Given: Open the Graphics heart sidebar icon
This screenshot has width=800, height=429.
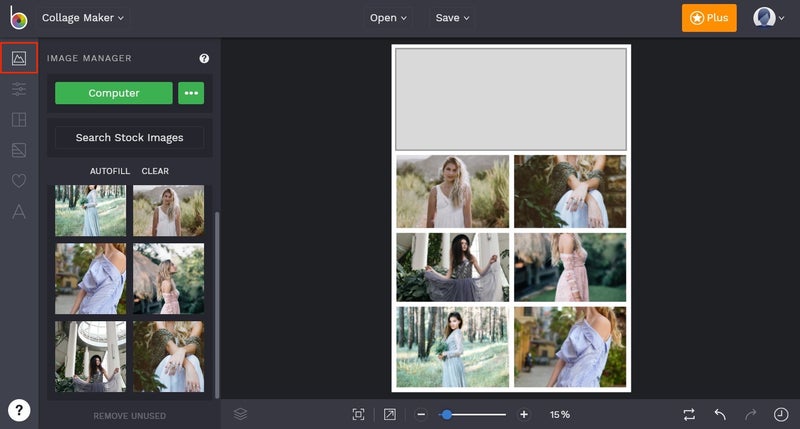Looking at the screenshot, I should 19,181.
